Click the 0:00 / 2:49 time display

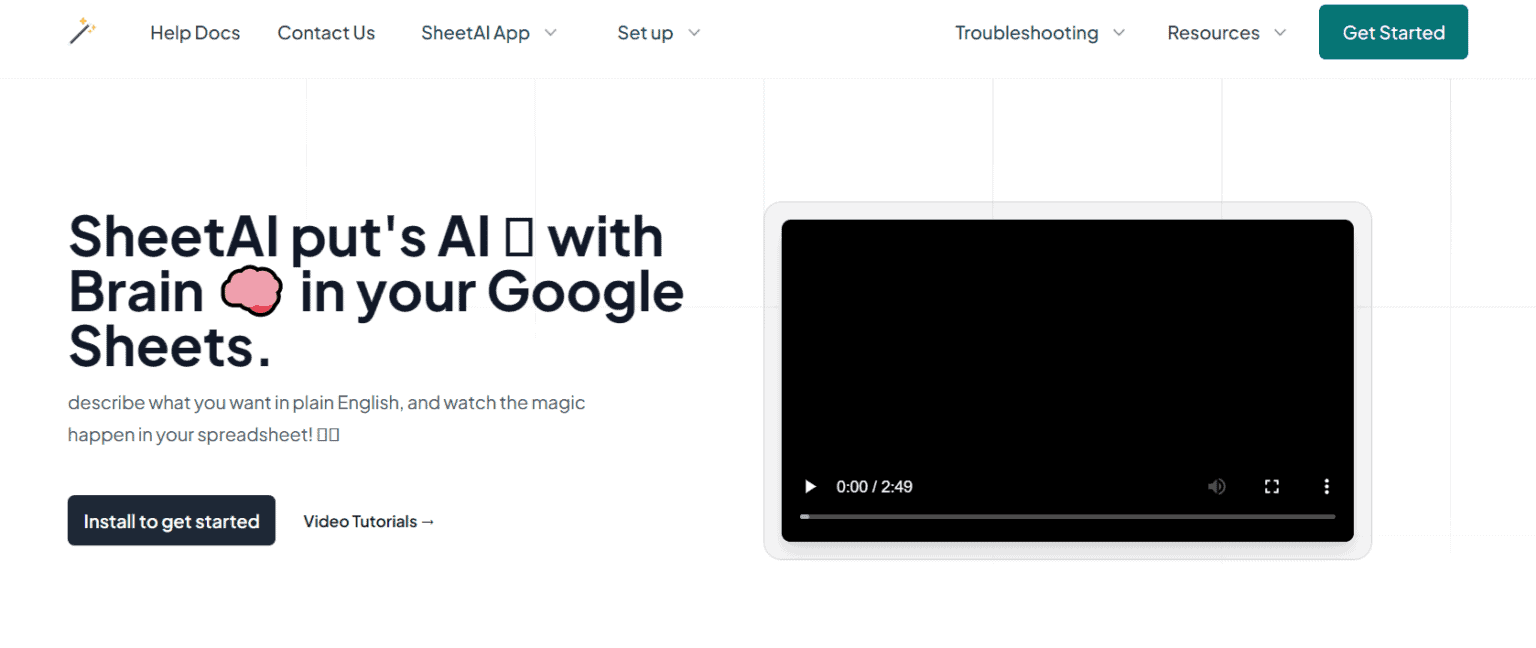tap(874, 487)
